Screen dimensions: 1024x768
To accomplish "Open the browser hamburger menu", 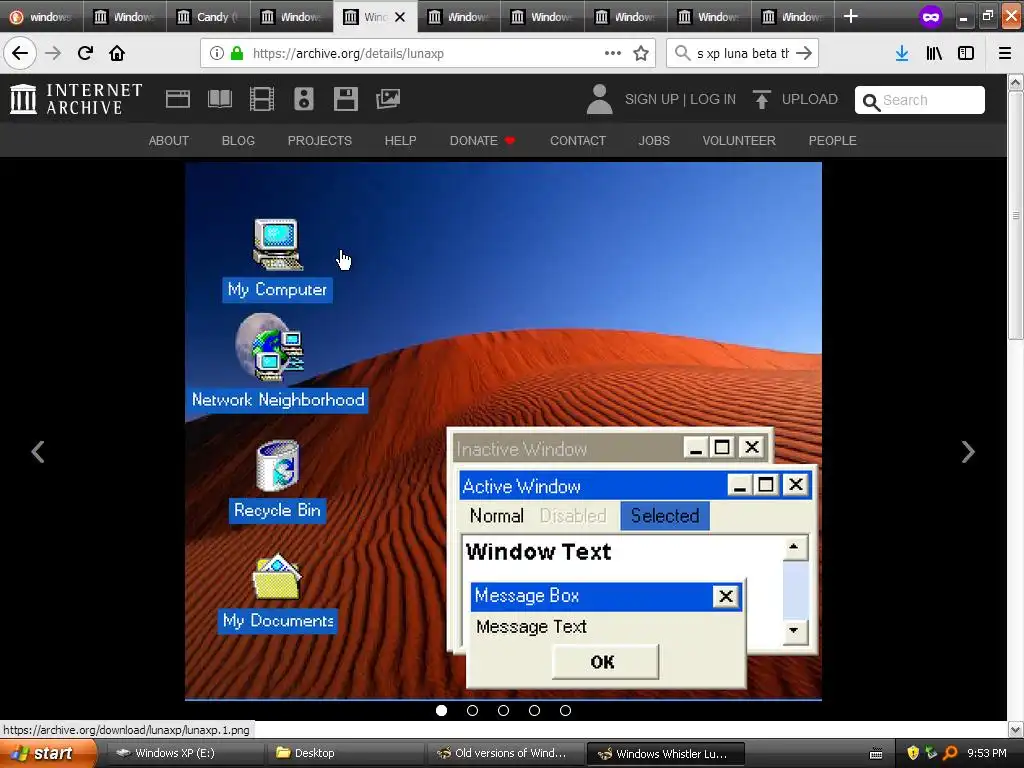I will 1005,53.
